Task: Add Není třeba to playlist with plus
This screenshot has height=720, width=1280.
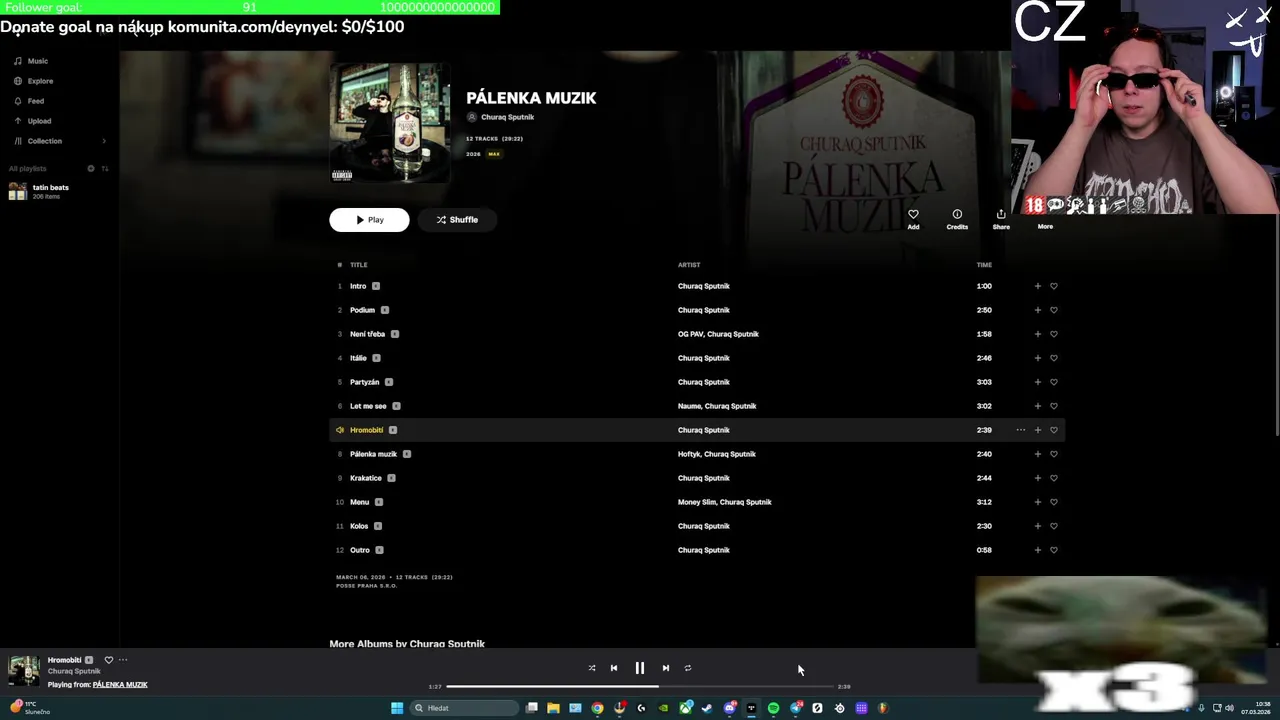Action: point(1037,334)
